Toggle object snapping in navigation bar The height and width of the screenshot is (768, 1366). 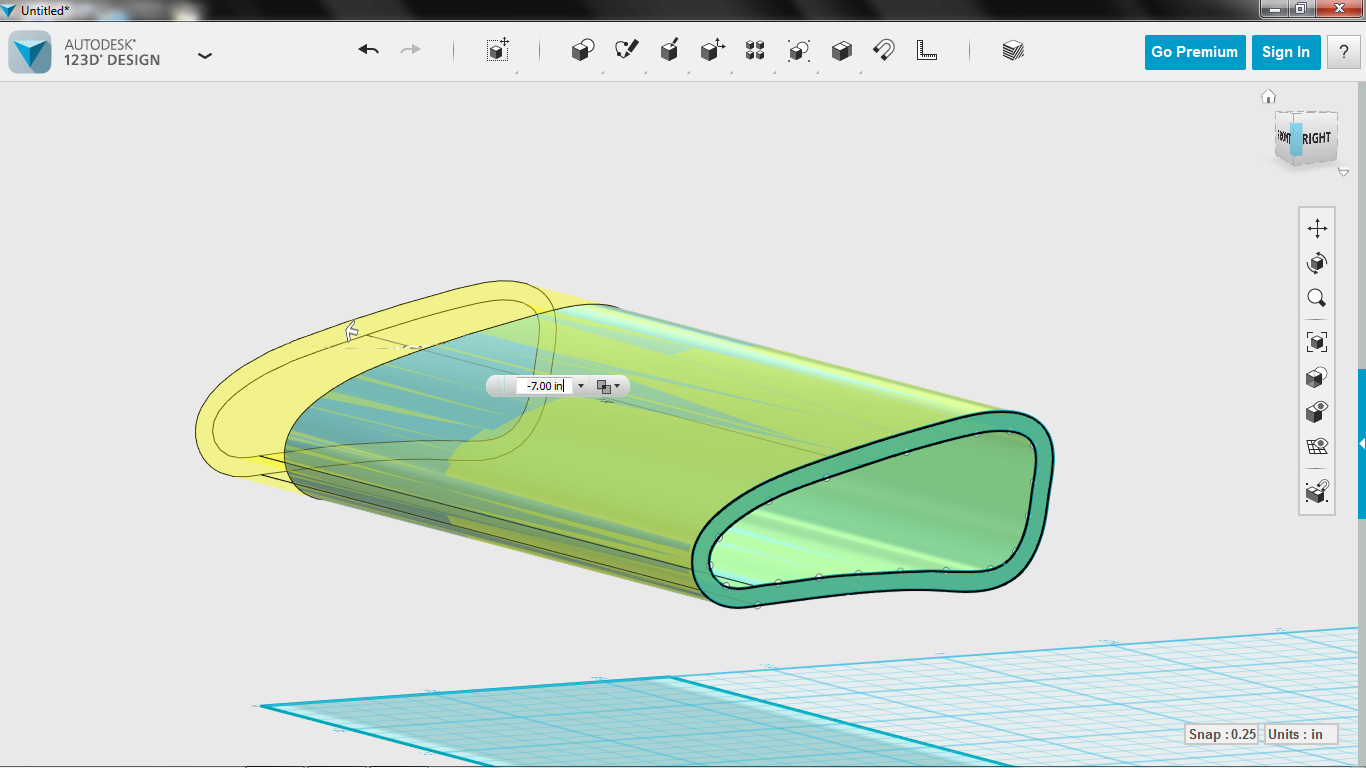click(x=1317, y=491)
